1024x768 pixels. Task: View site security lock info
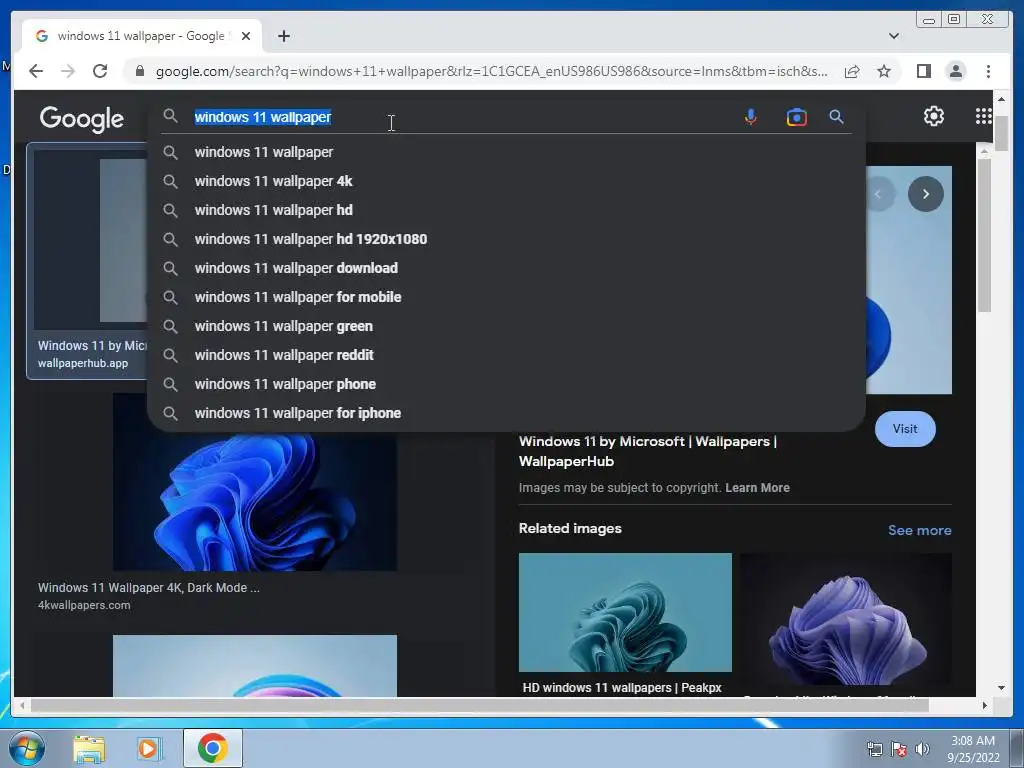(x=140, y=71)
